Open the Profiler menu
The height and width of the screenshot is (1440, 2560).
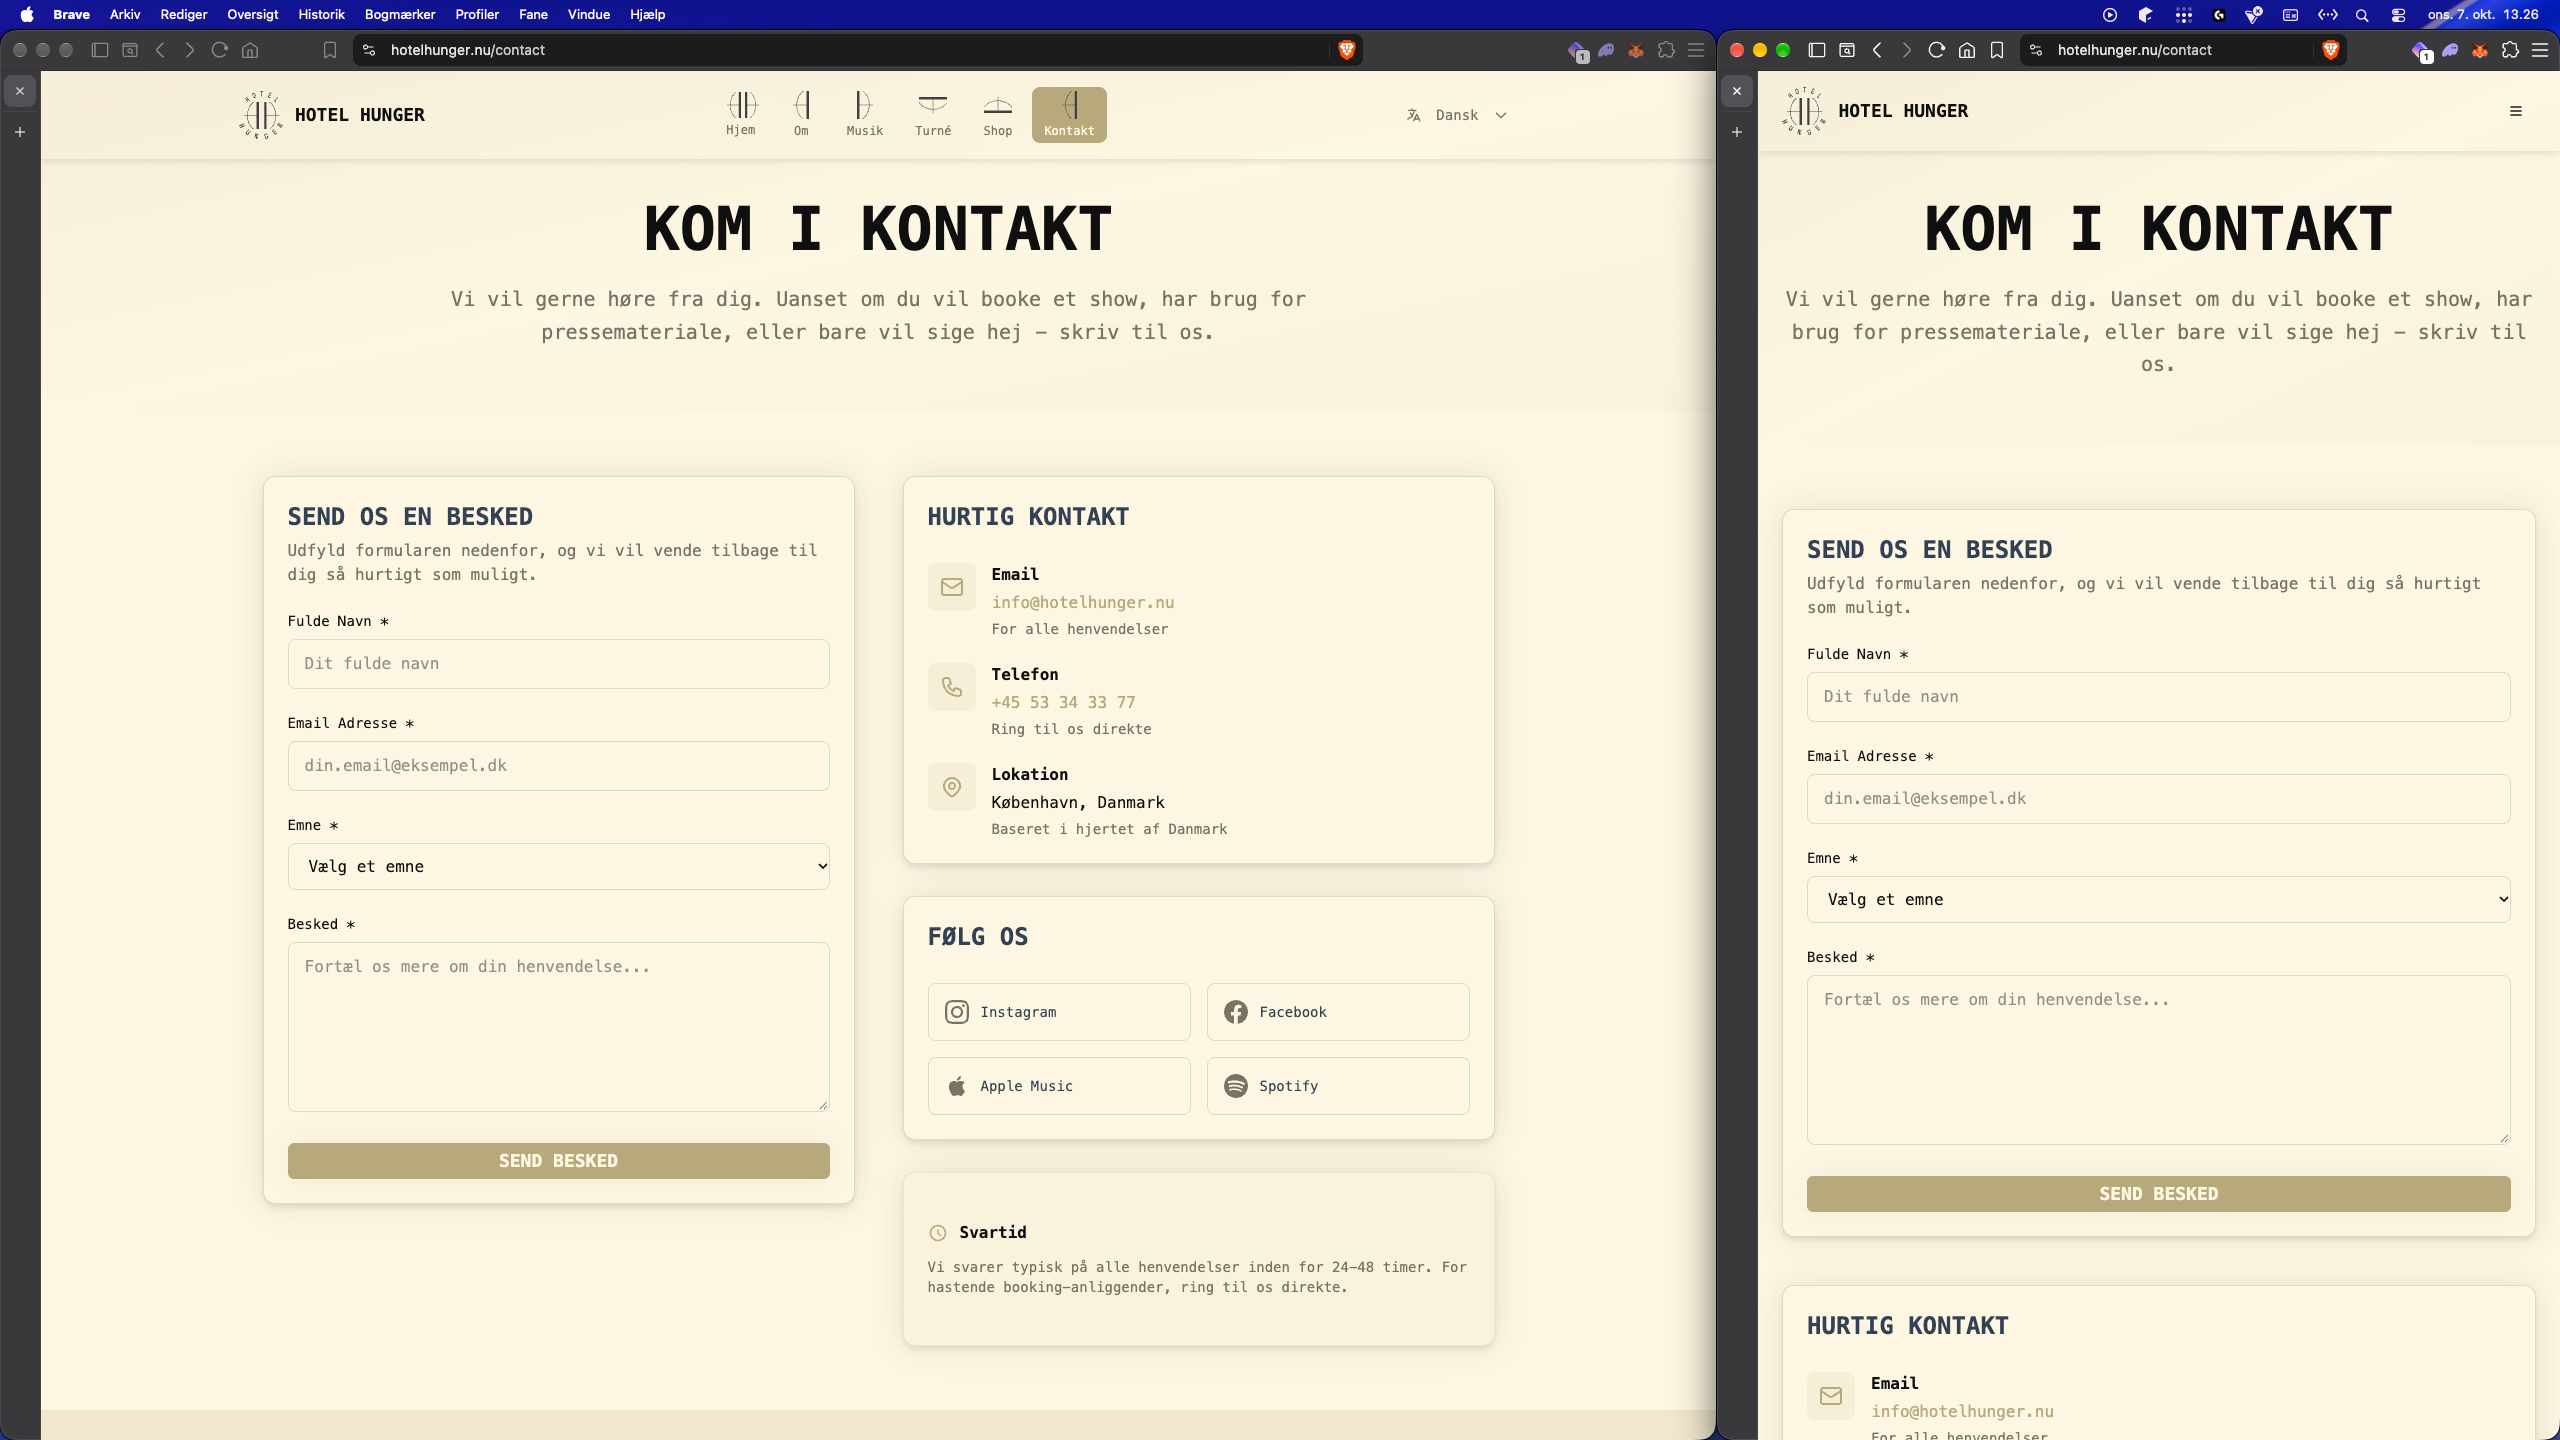point(477,14)
